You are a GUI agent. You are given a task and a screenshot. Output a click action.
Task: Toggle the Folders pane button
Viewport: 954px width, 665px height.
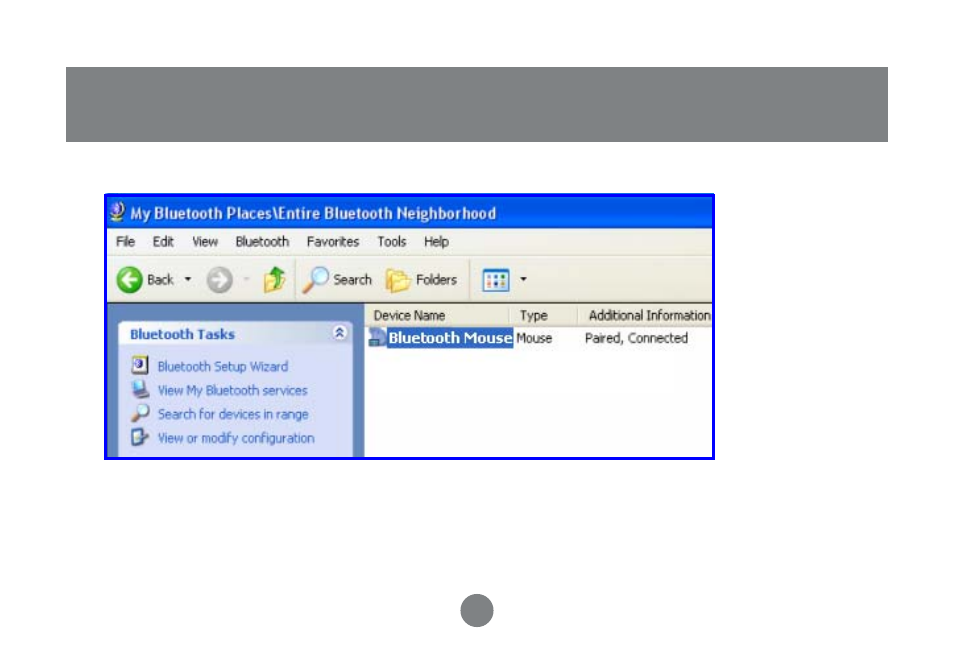(421, 280)
